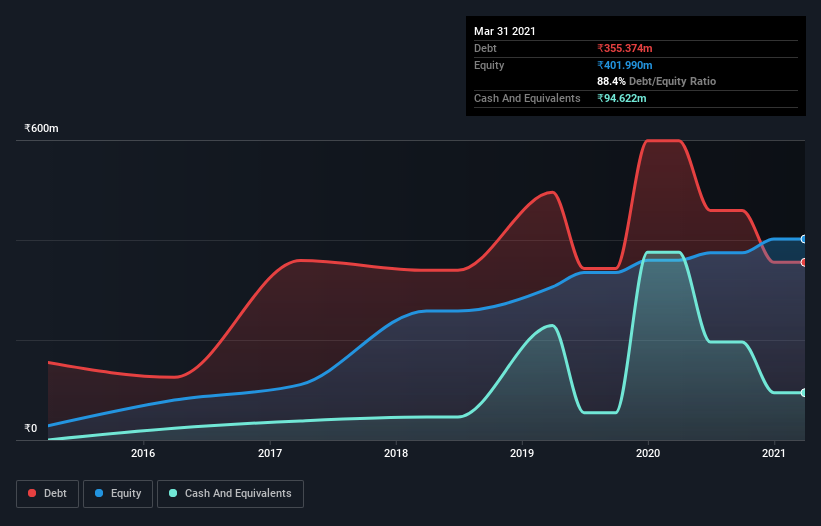Select the red Debt endpoint marker
Viewport: 821px width, 526px height.
(x=804, y=262)
